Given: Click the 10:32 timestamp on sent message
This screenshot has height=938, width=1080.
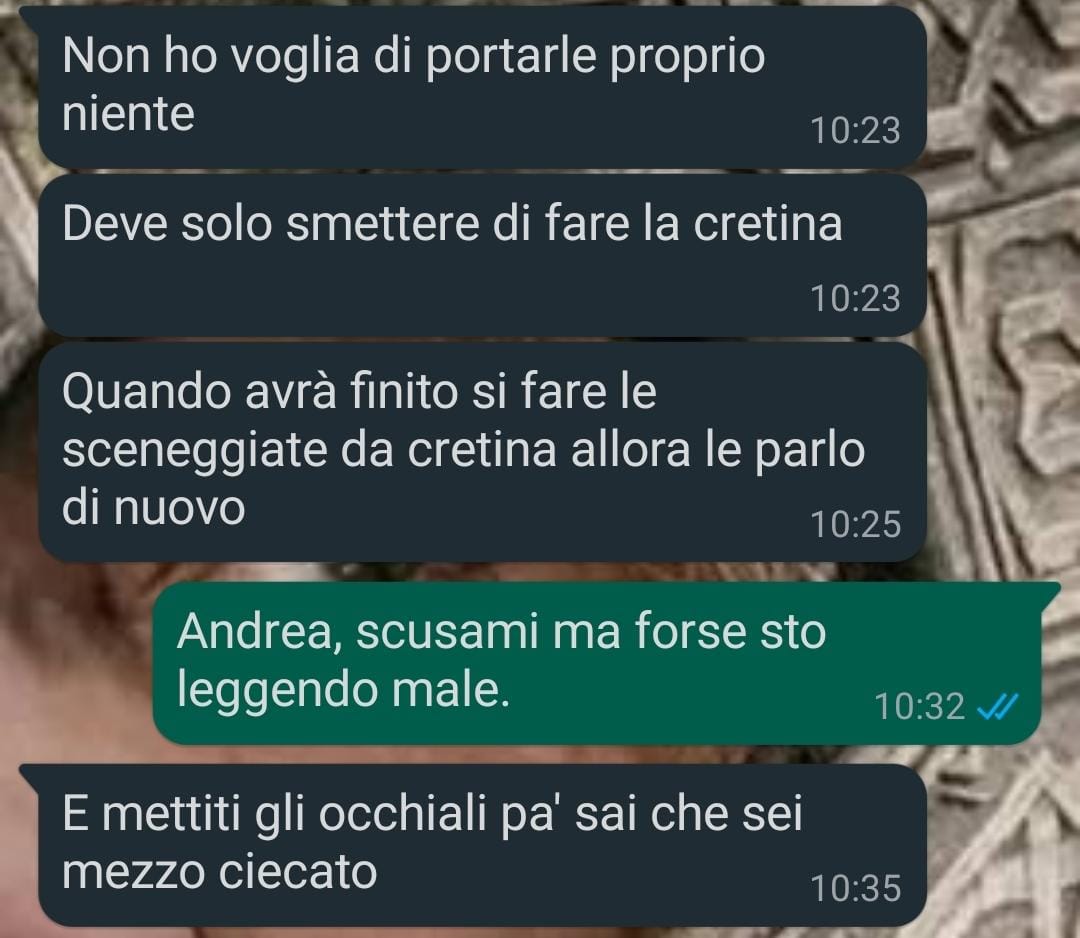Looking at the screenshot, I should (920, 707).
